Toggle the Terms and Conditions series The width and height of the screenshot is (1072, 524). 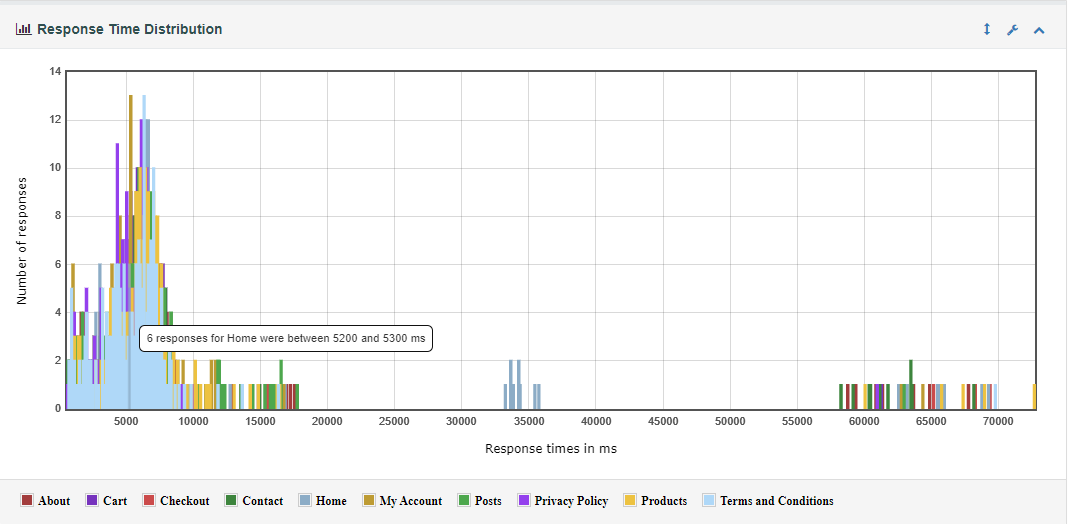[x=777, y=501]
